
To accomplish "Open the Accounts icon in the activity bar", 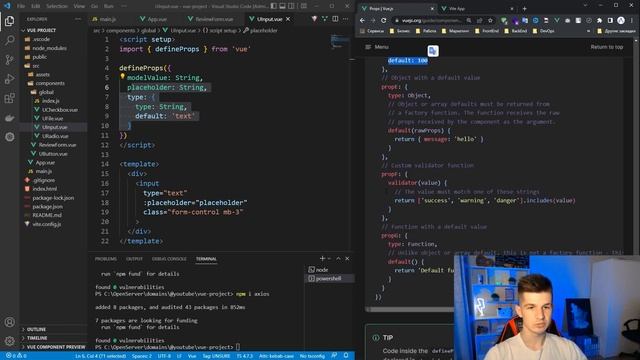I will [x=9, y=322].
